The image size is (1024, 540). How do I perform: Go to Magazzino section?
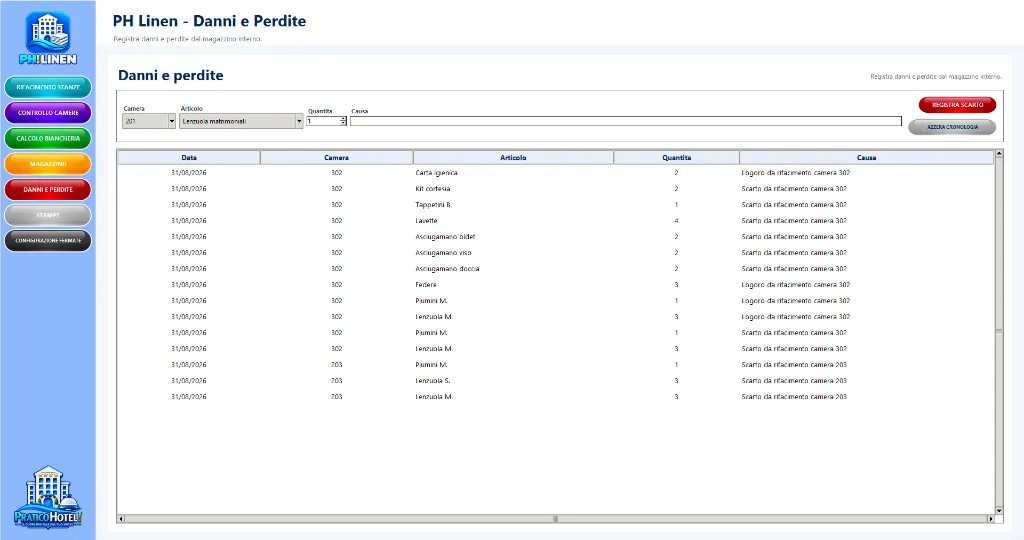coord(48,163)
